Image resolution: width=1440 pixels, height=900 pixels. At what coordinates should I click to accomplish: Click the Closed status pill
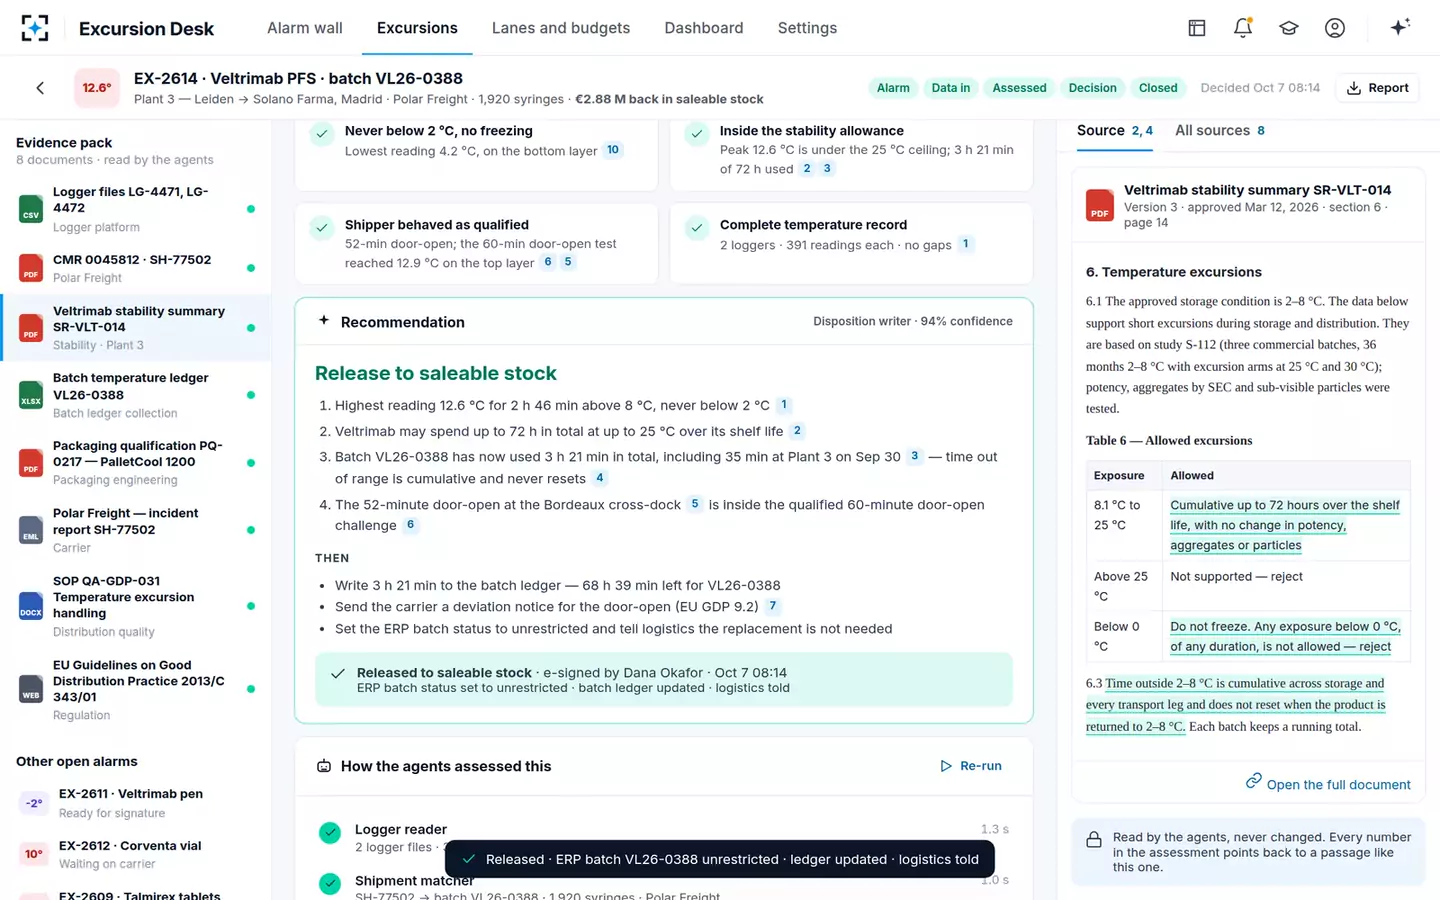(x=1158, y=88)
